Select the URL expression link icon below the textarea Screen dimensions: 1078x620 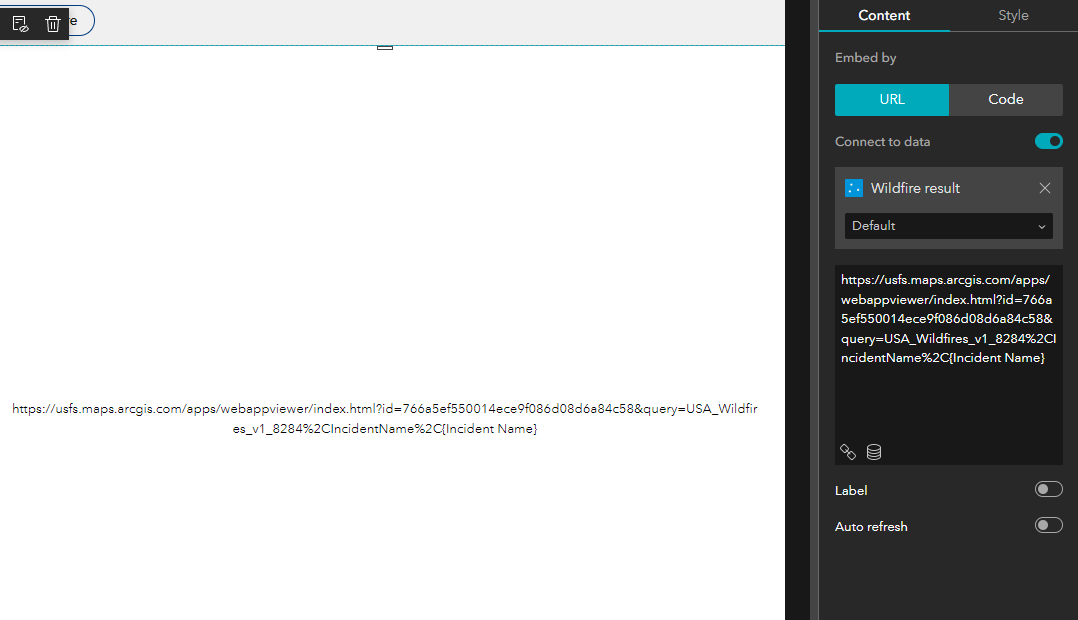(848, 452)
